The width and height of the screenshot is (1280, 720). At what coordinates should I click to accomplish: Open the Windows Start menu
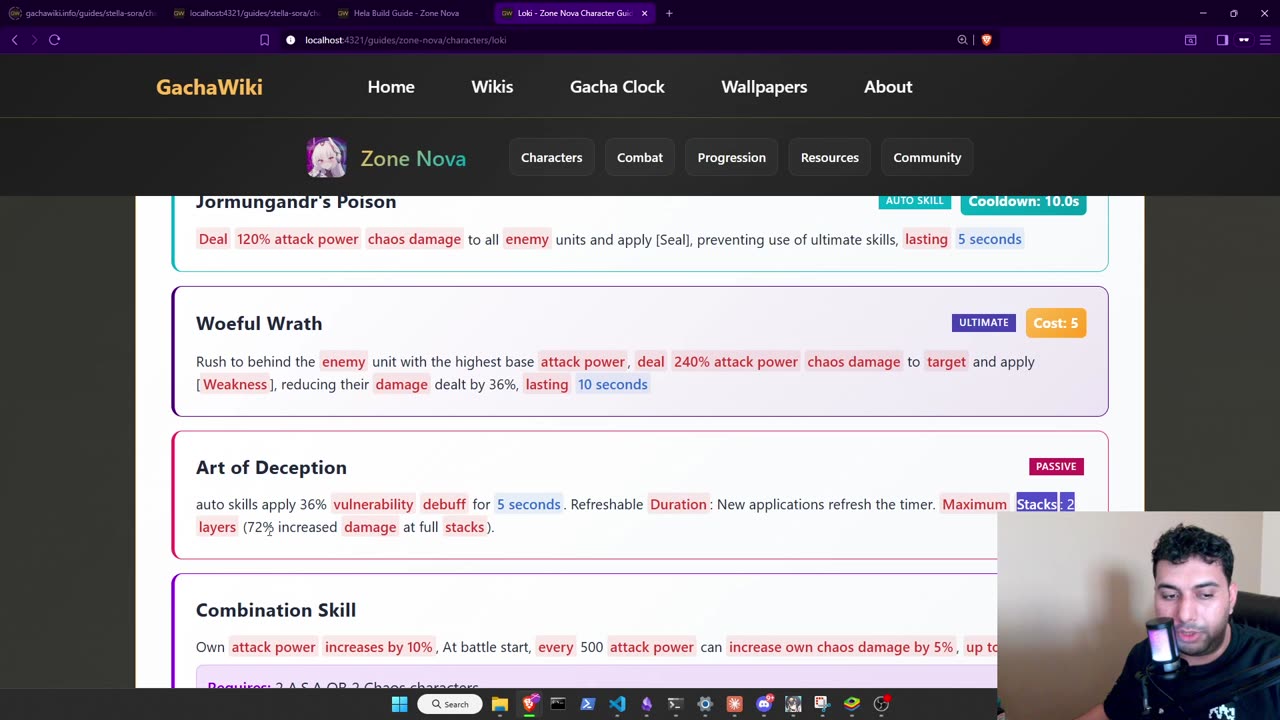pyautogui.click(x=399, y=704)
